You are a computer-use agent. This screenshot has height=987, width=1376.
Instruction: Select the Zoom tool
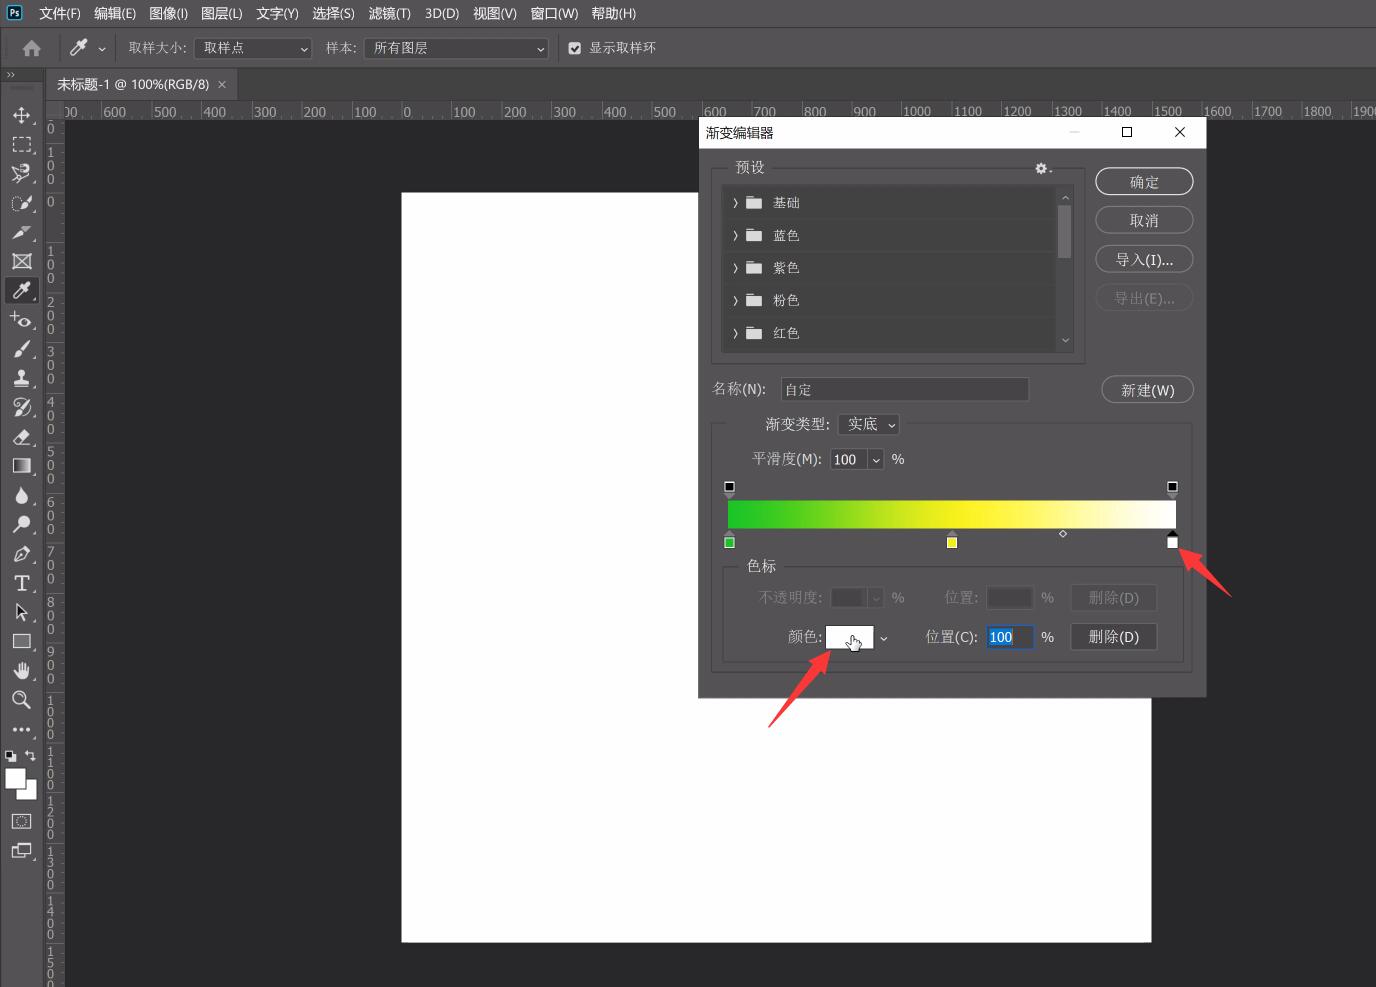tap(21, 700)
